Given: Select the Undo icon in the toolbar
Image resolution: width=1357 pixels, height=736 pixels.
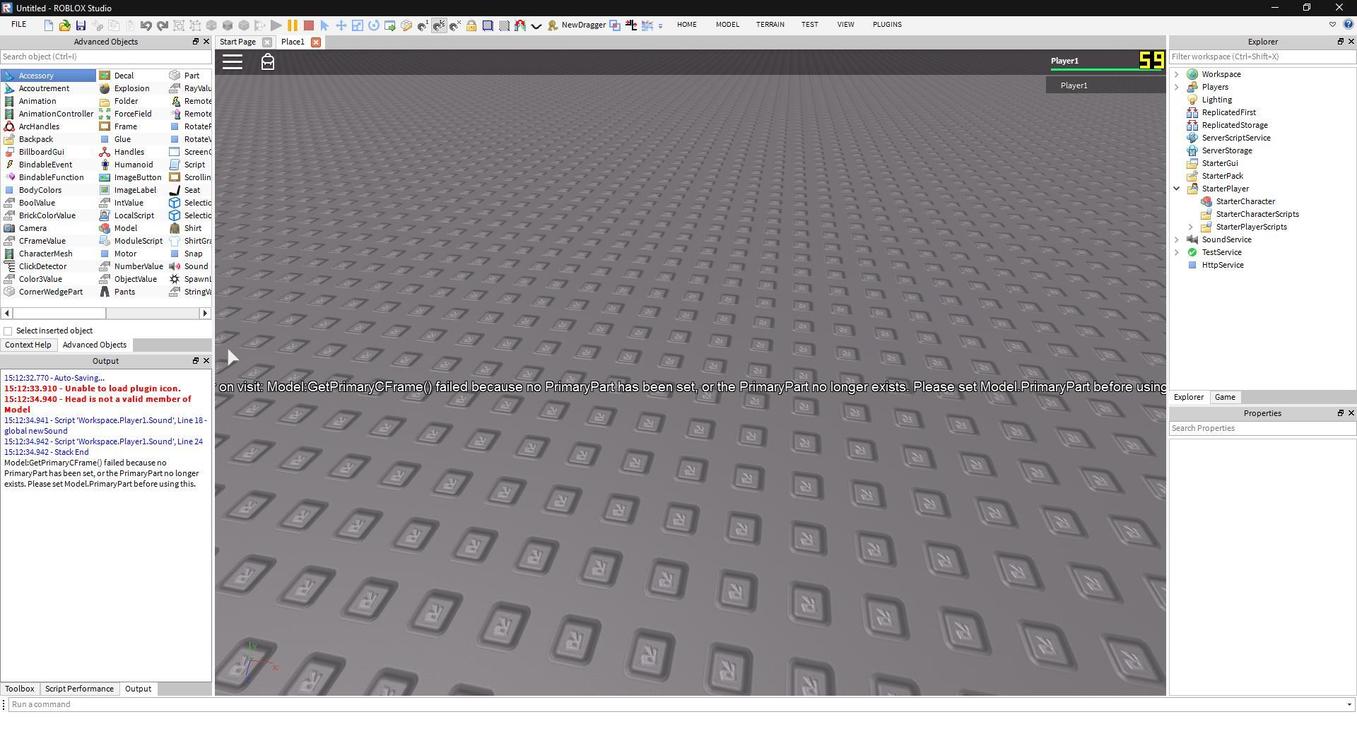Looking at the screenshot, I should coord(144,25).
